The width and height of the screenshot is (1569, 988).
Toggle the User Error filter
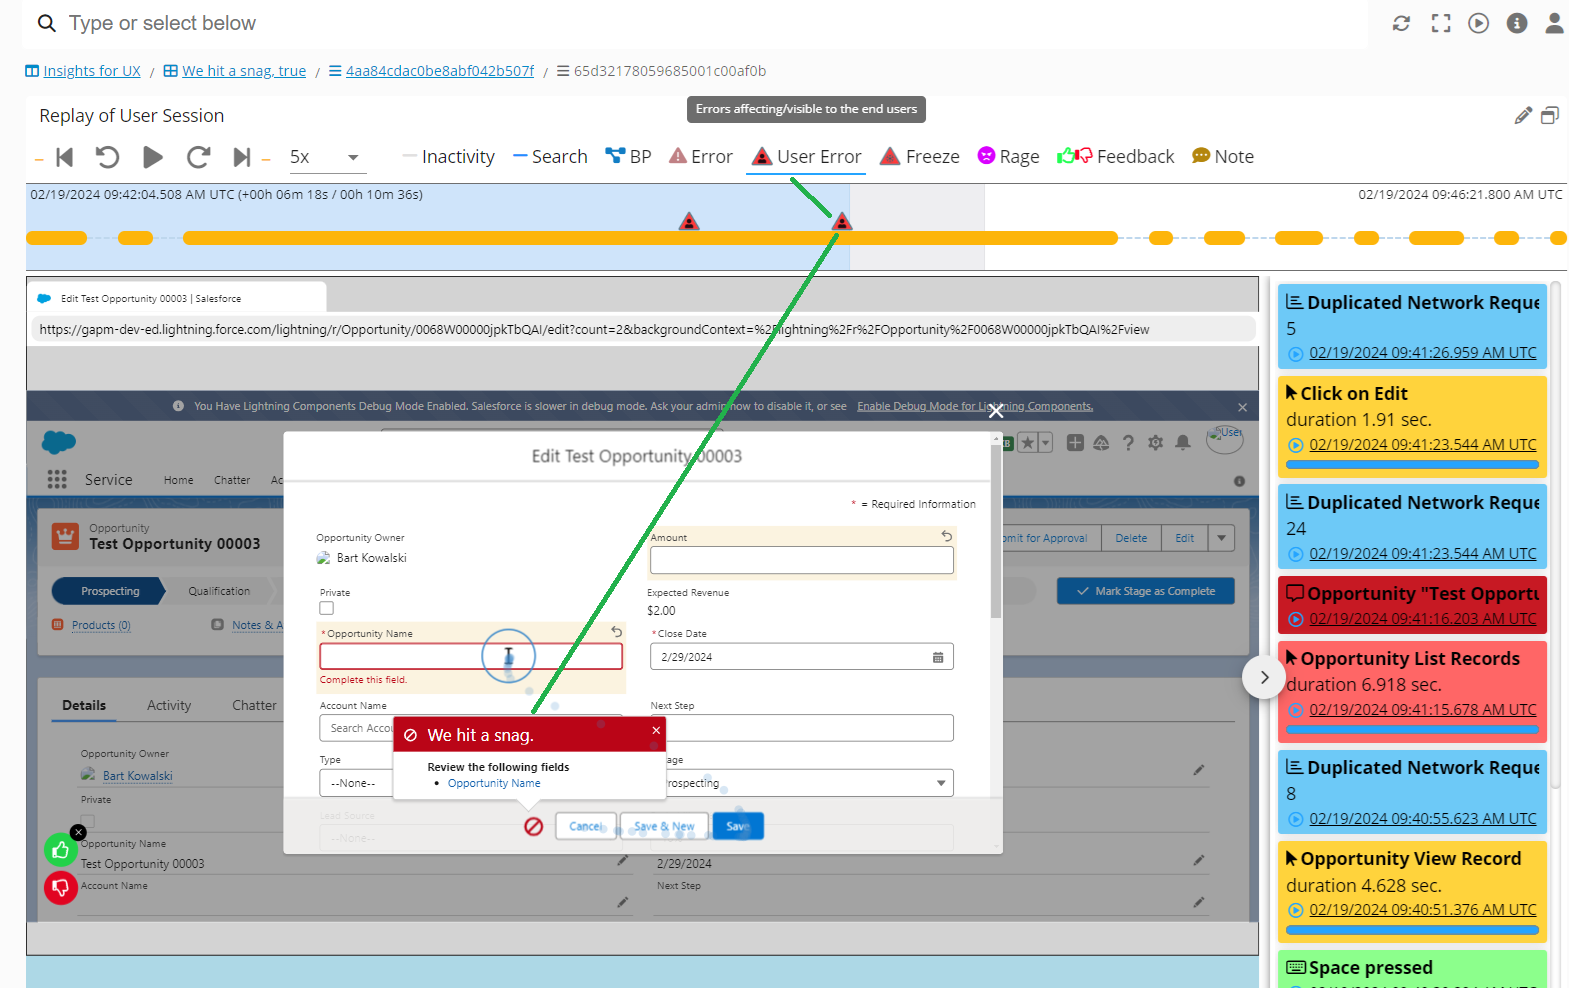pyautogui.click(x=806, y=157)
